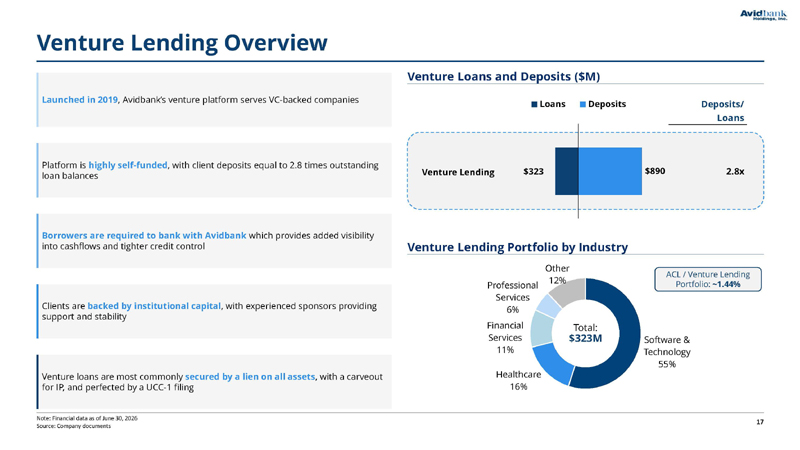The width and height of the screenshot is (800, 450).
Task: Click the gray Other donut segment
Action: 569,290
